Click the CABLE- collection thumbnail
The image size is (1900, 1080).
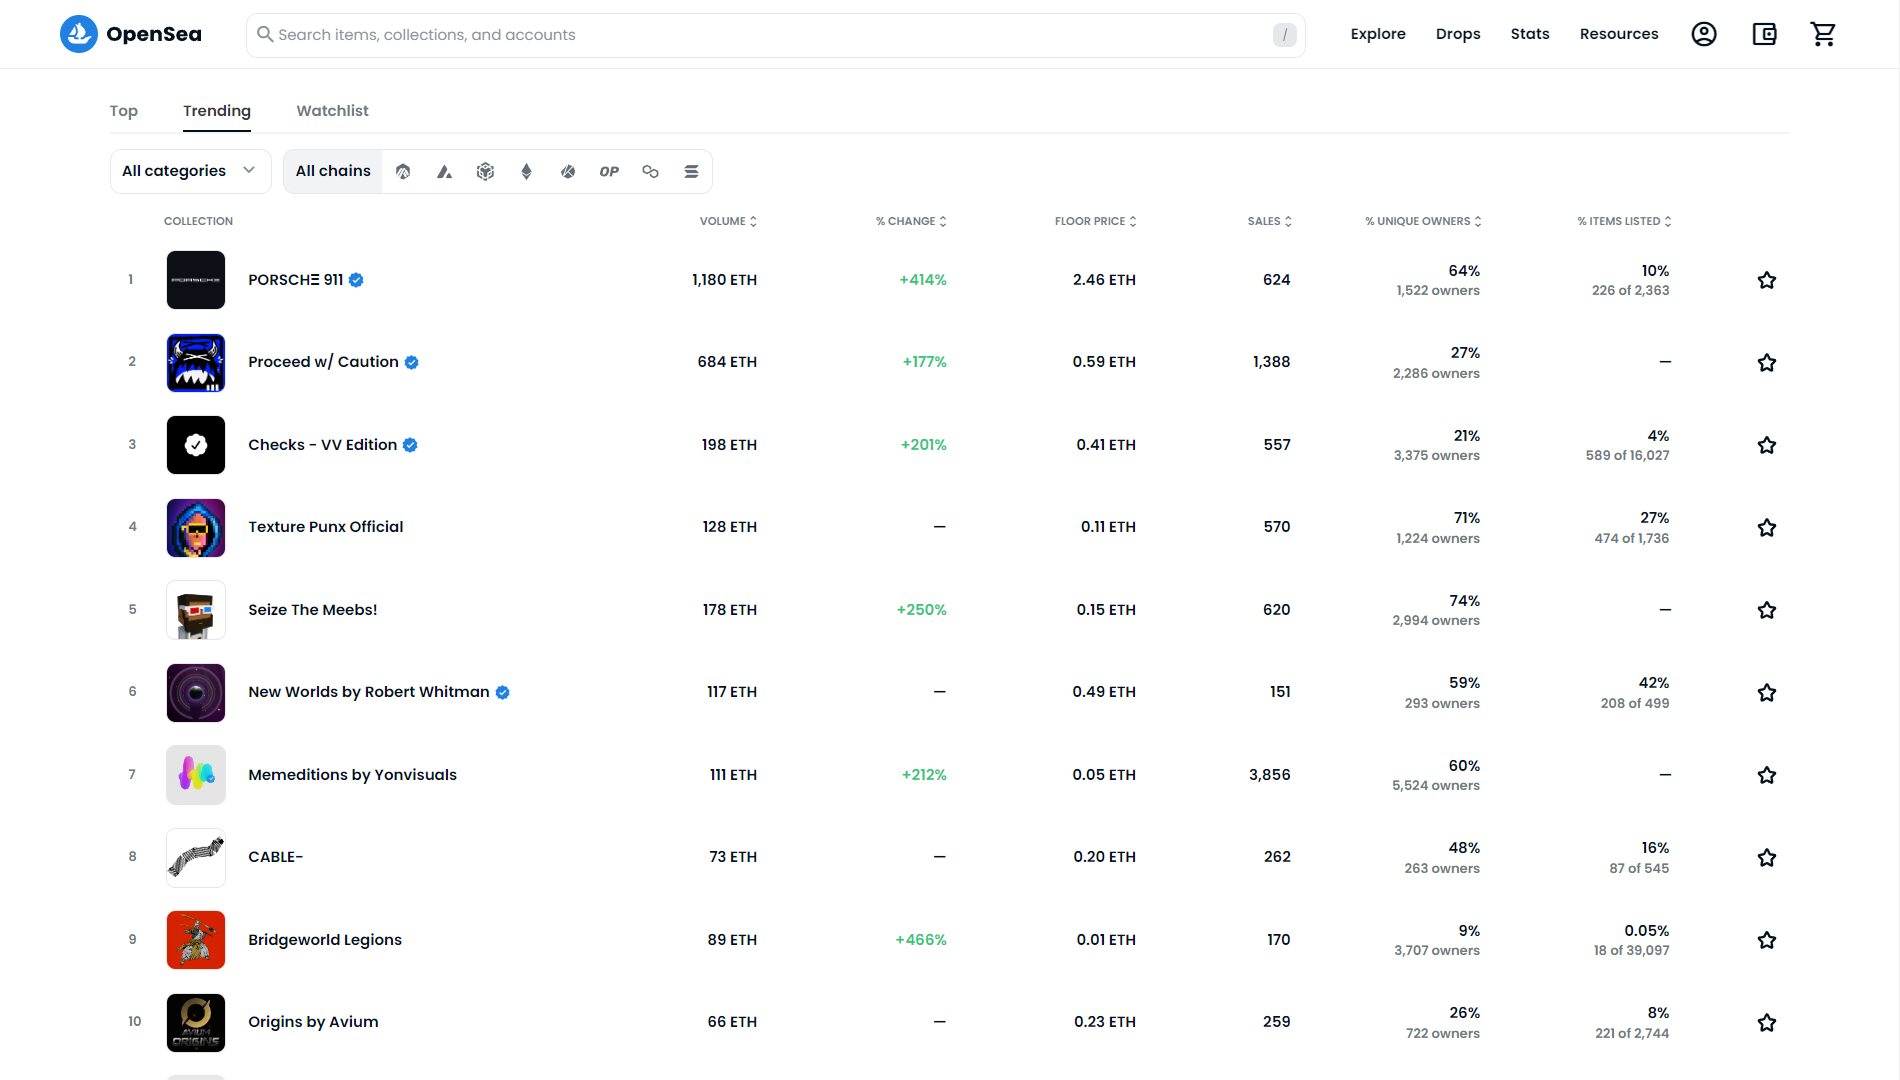(196, 857)
